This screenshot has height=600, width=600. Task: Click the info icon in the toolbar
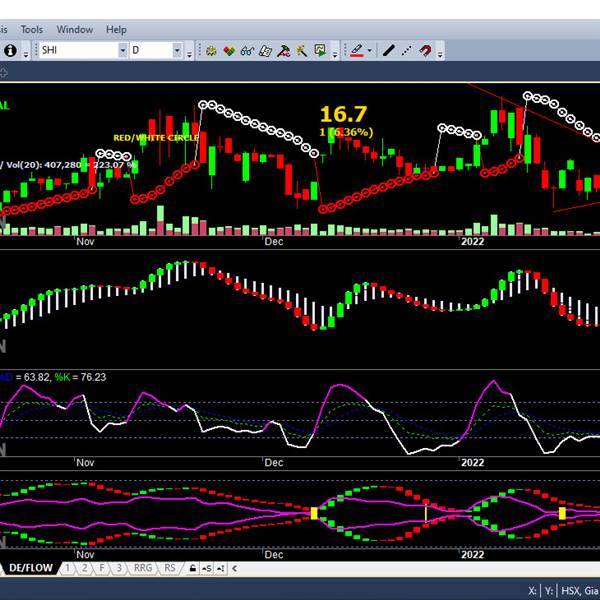point(10,50)
